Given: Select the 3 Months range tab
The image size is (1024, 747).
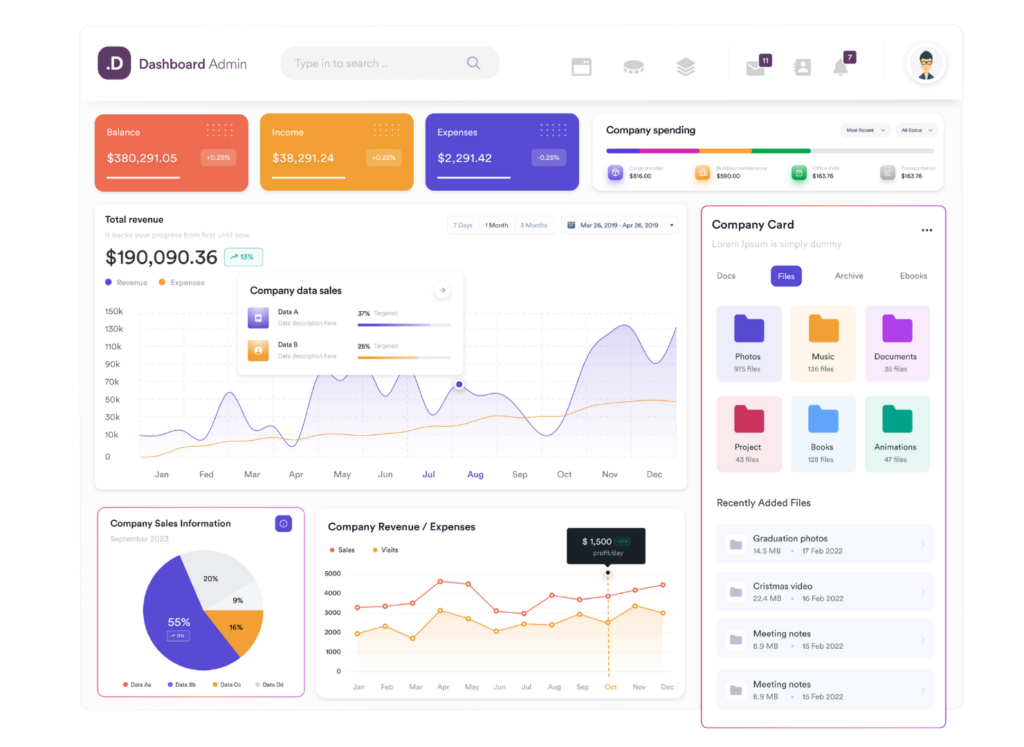Looking at the screenshot, I should 534,225.
